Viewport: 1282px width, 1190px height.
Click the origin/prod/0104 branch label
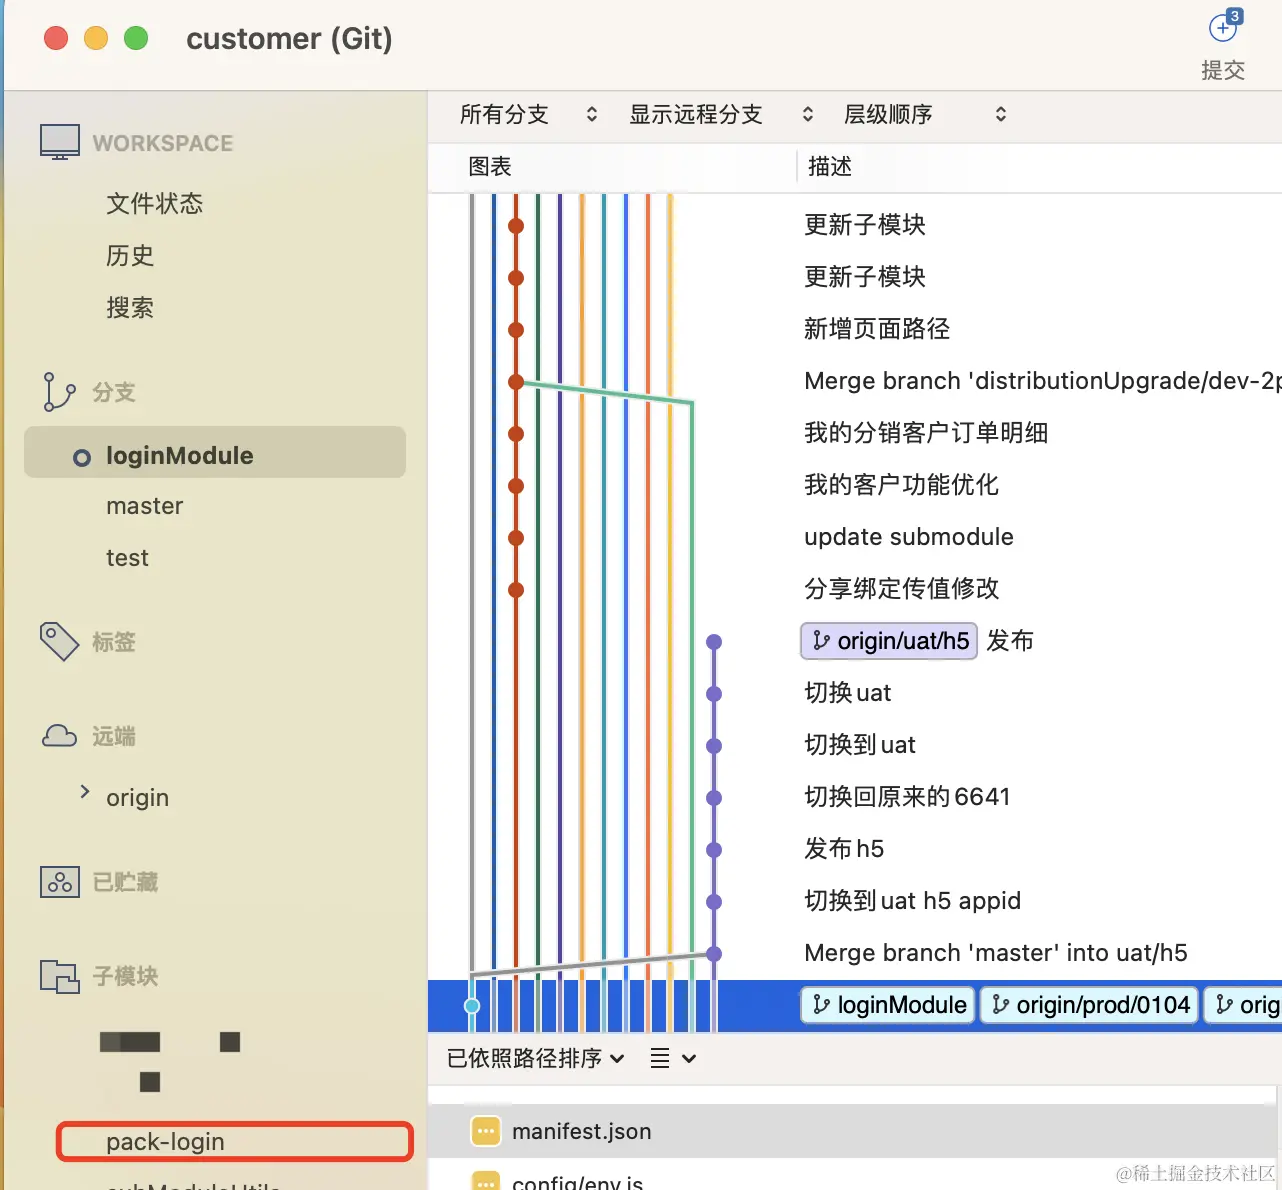click(1090, 1005)
